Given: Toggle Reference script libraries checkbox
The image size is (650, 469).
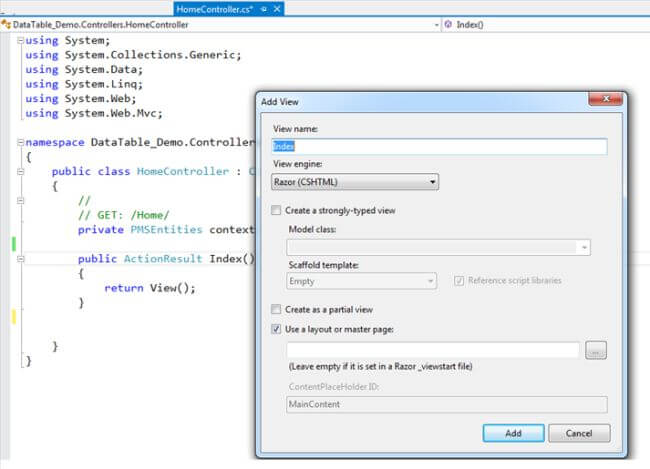Looking at the screenshot, I should (459, 281).
